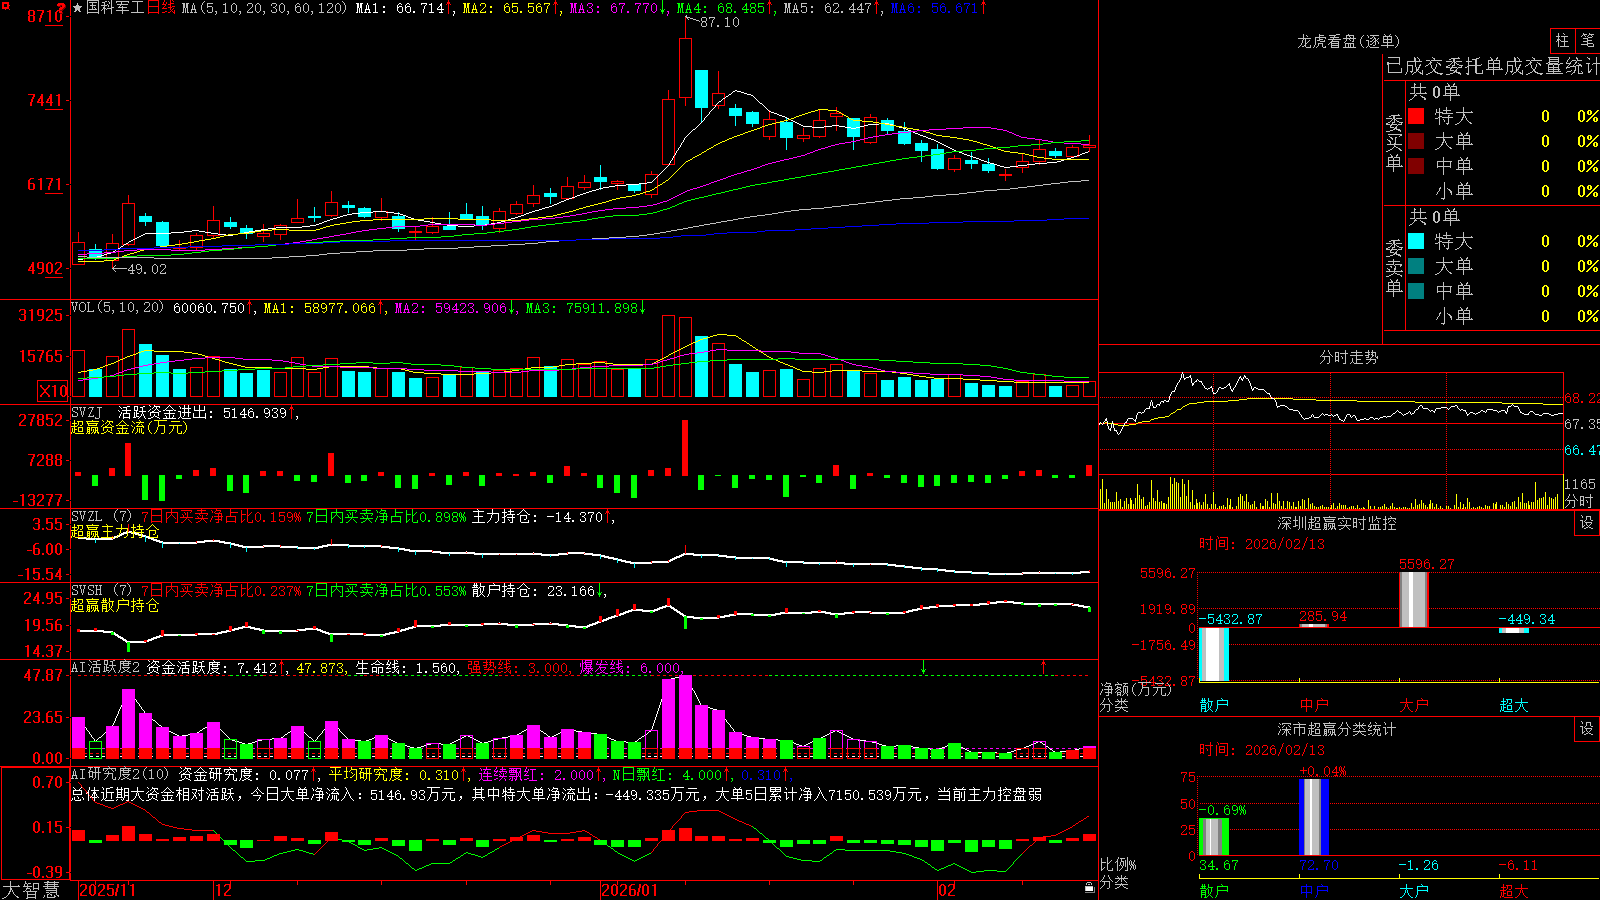Select the 日线 period label
Image resolution: width=1600 pixels, height=900 pixels.
161,8
